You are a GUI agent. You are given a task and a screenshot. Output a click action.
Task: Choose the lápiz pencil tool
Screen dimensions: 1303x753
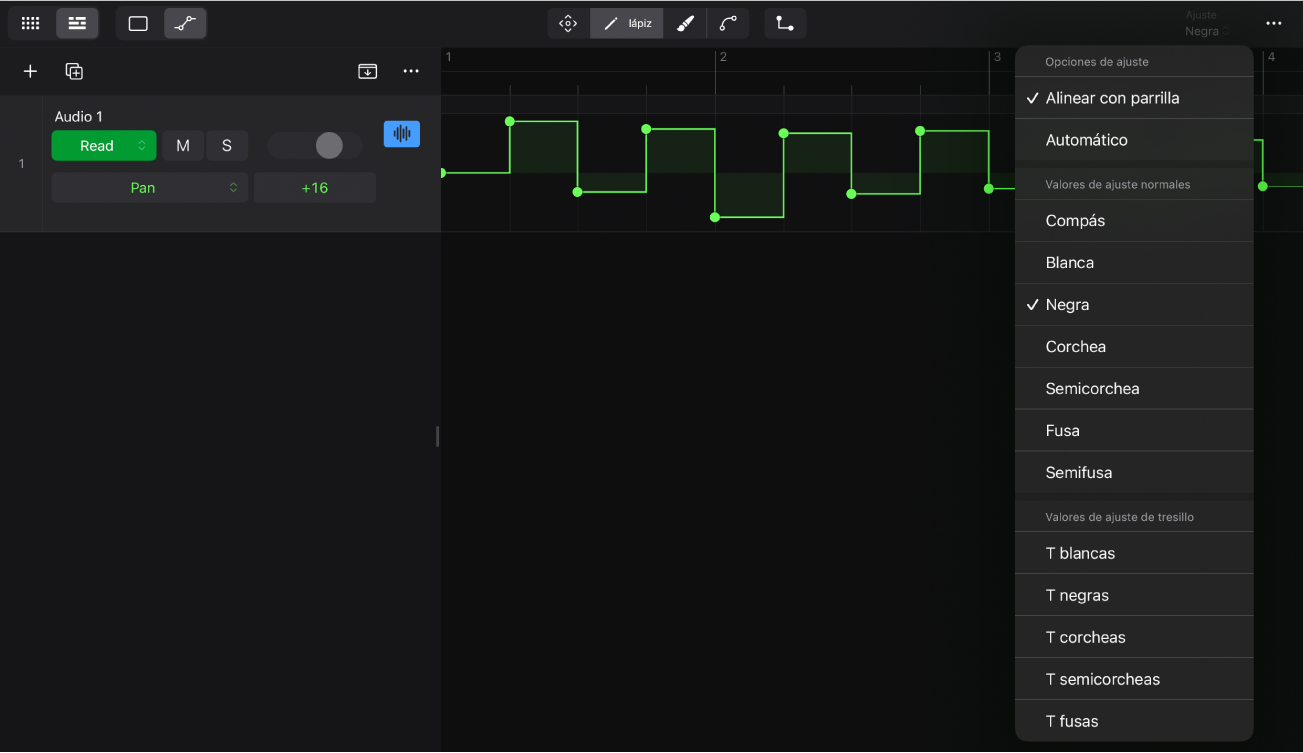pos(627,23)
